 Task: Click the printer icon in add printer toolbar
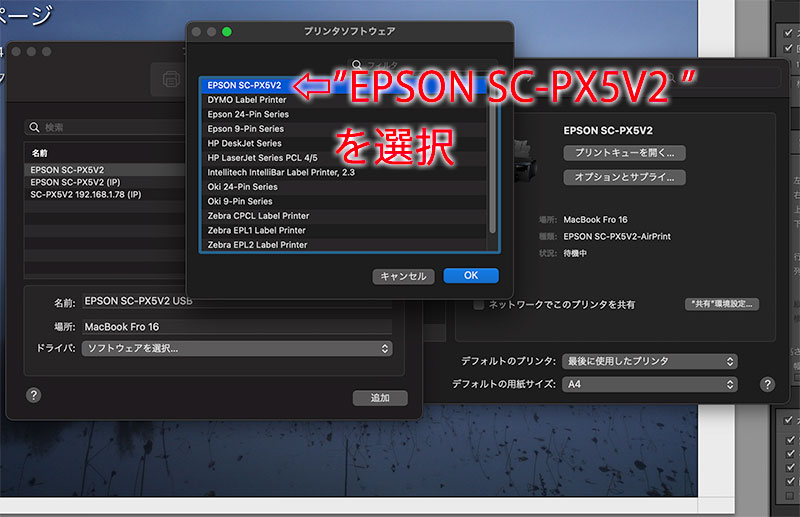click(171, 79)
